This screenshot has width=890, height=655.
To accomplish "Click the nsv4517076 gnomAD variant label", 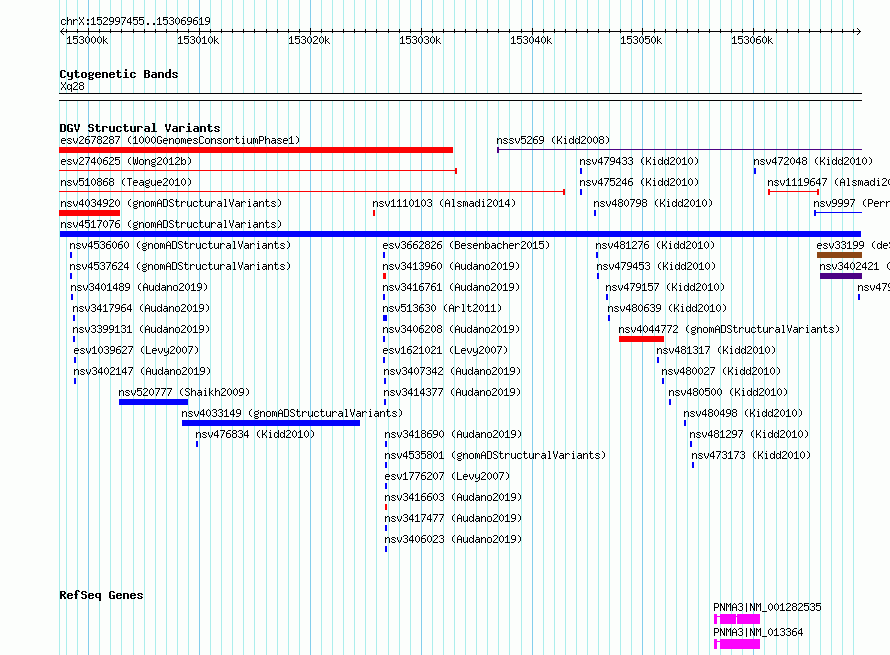I will tap(171, 224).
